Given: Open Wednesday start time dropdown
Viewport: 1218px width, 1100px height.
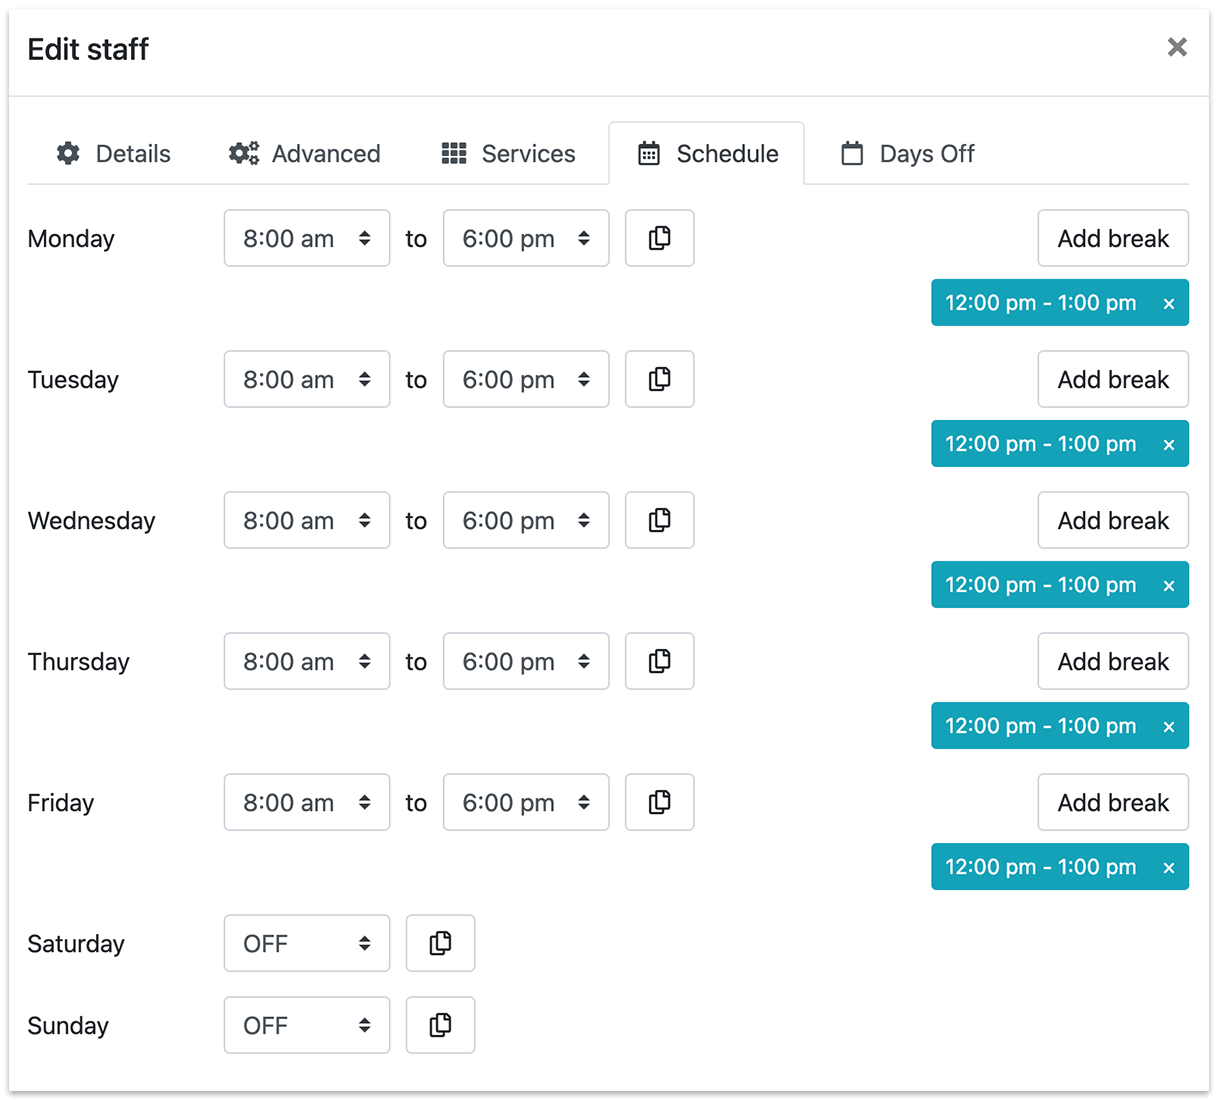Looking at the screenshot, I should 307,520.
